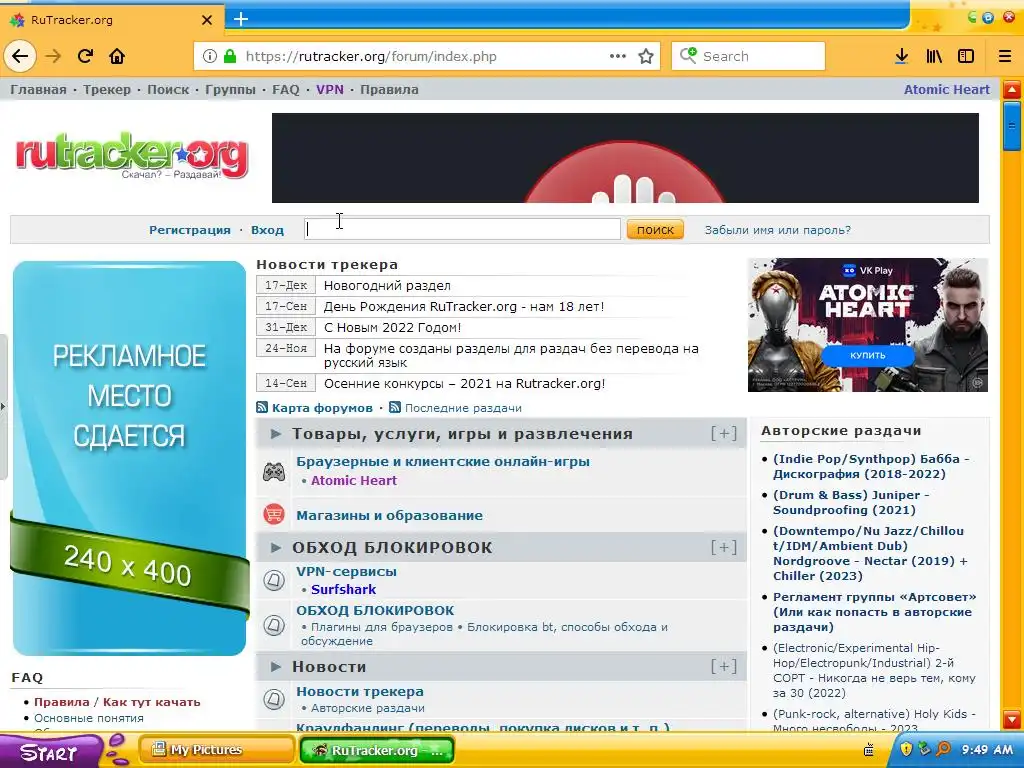Screen dimensions: 1024x768
Task: Click the forum icon beside Новости трекера
Action: pyautogui.click(x=274, y=699)
